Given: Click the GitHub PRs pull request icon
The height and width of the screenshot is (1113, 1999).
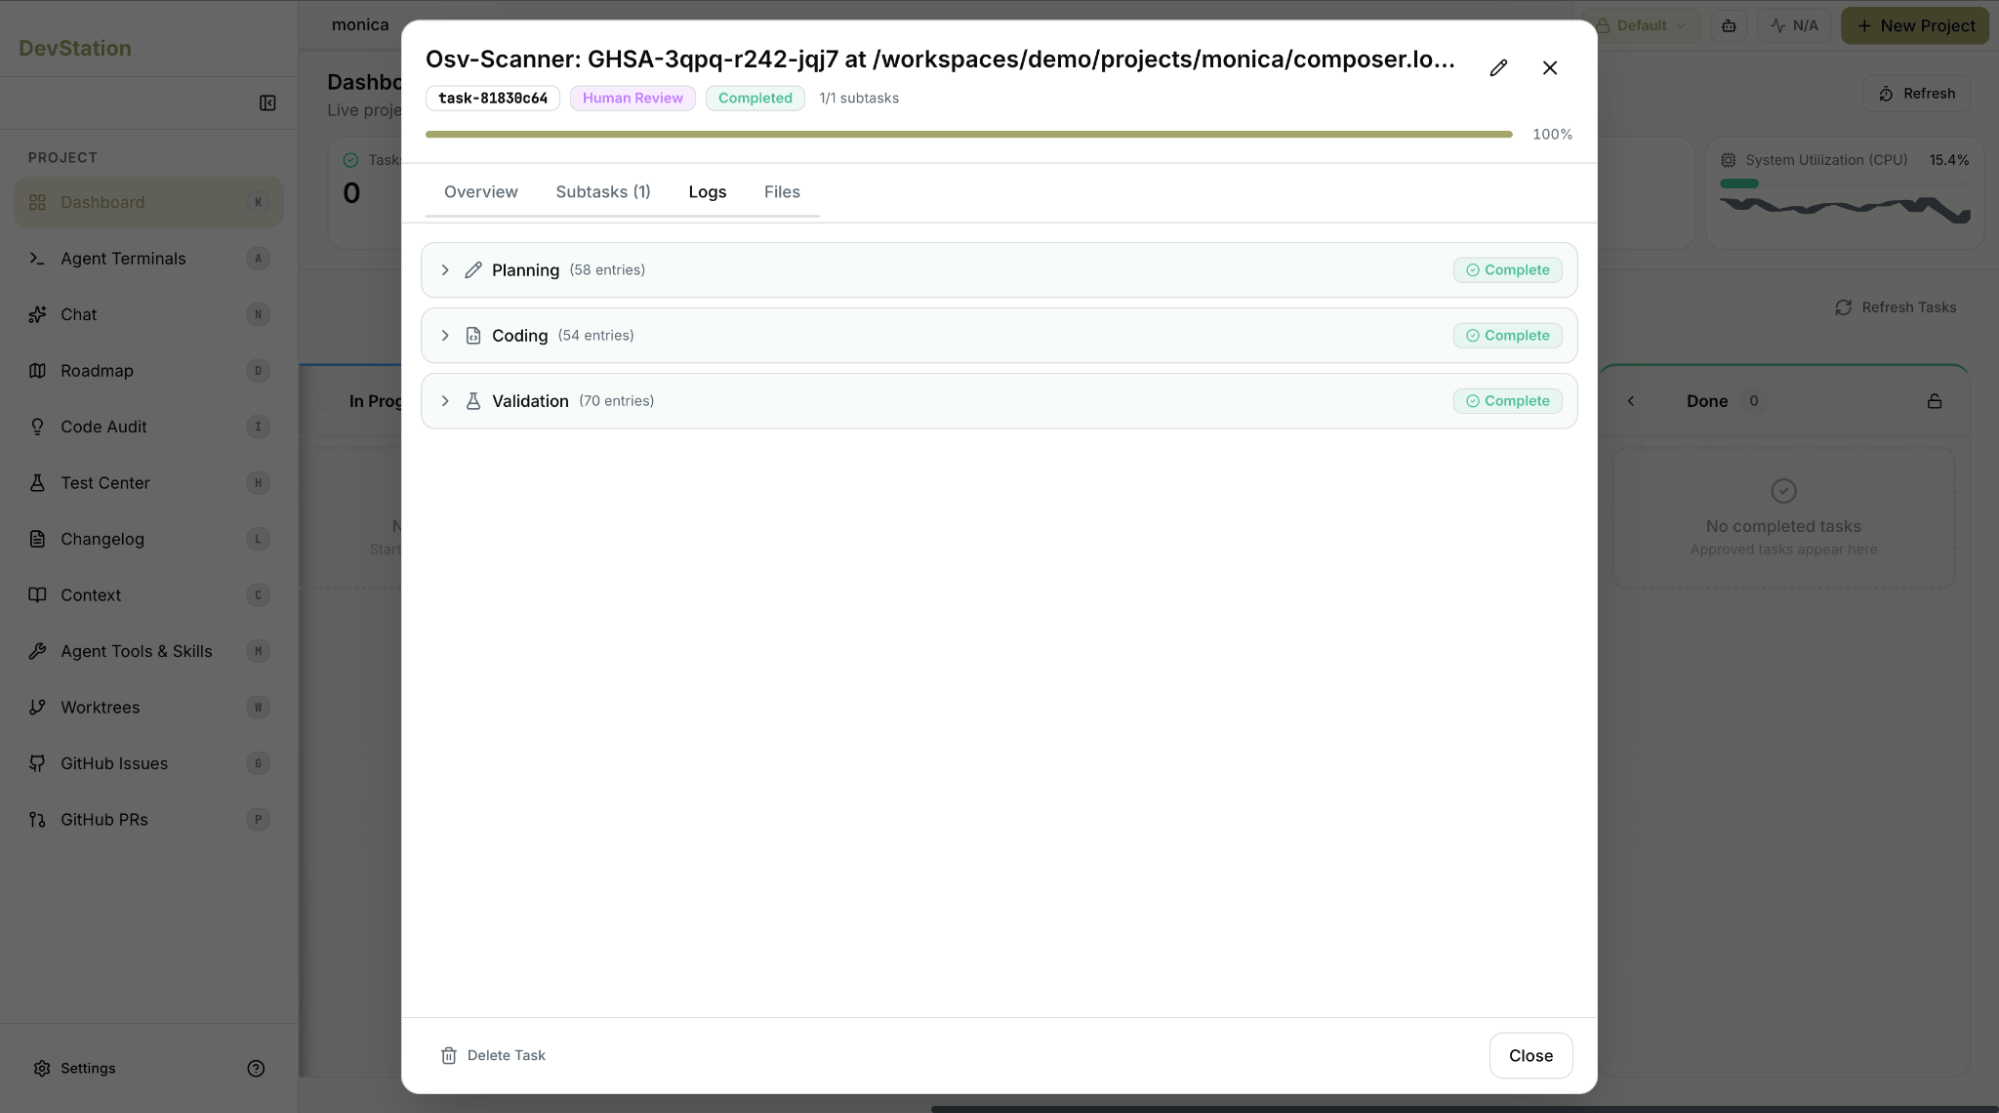Looking at the screenshot, I should [x=37, y=820].
